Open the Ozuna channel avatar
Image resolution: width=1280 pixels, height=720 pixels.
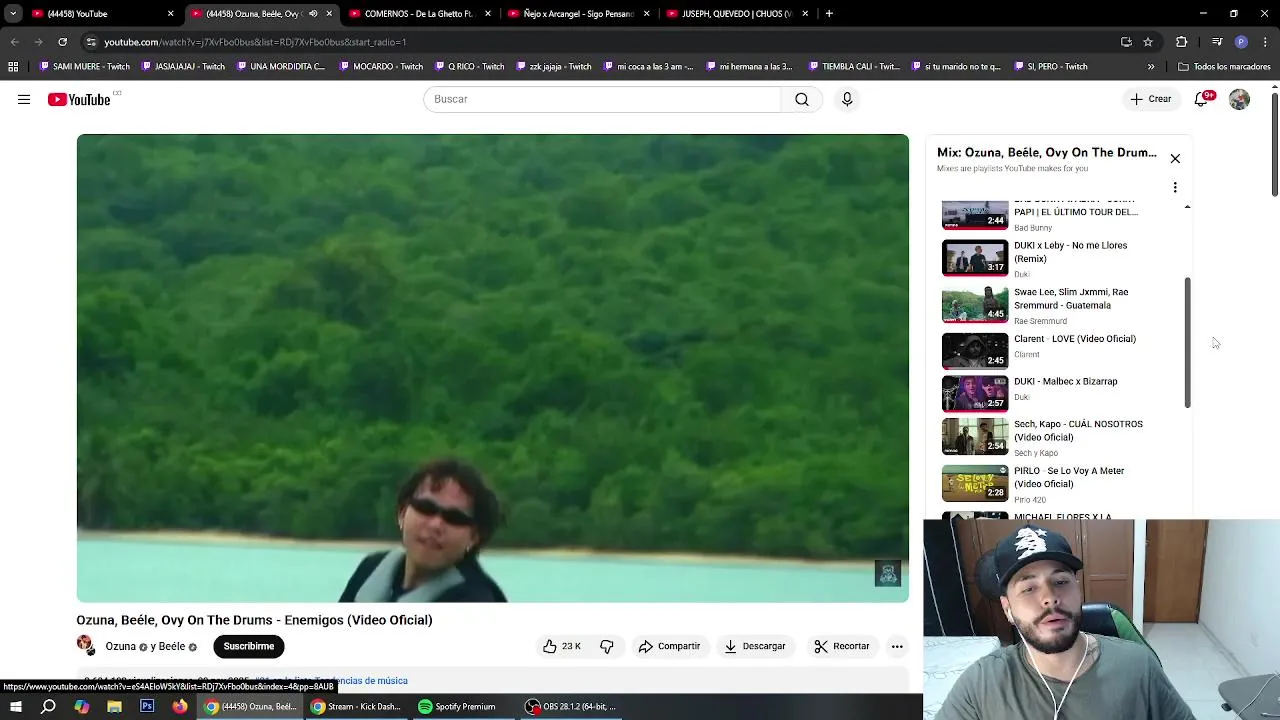(x=86, y=646)
